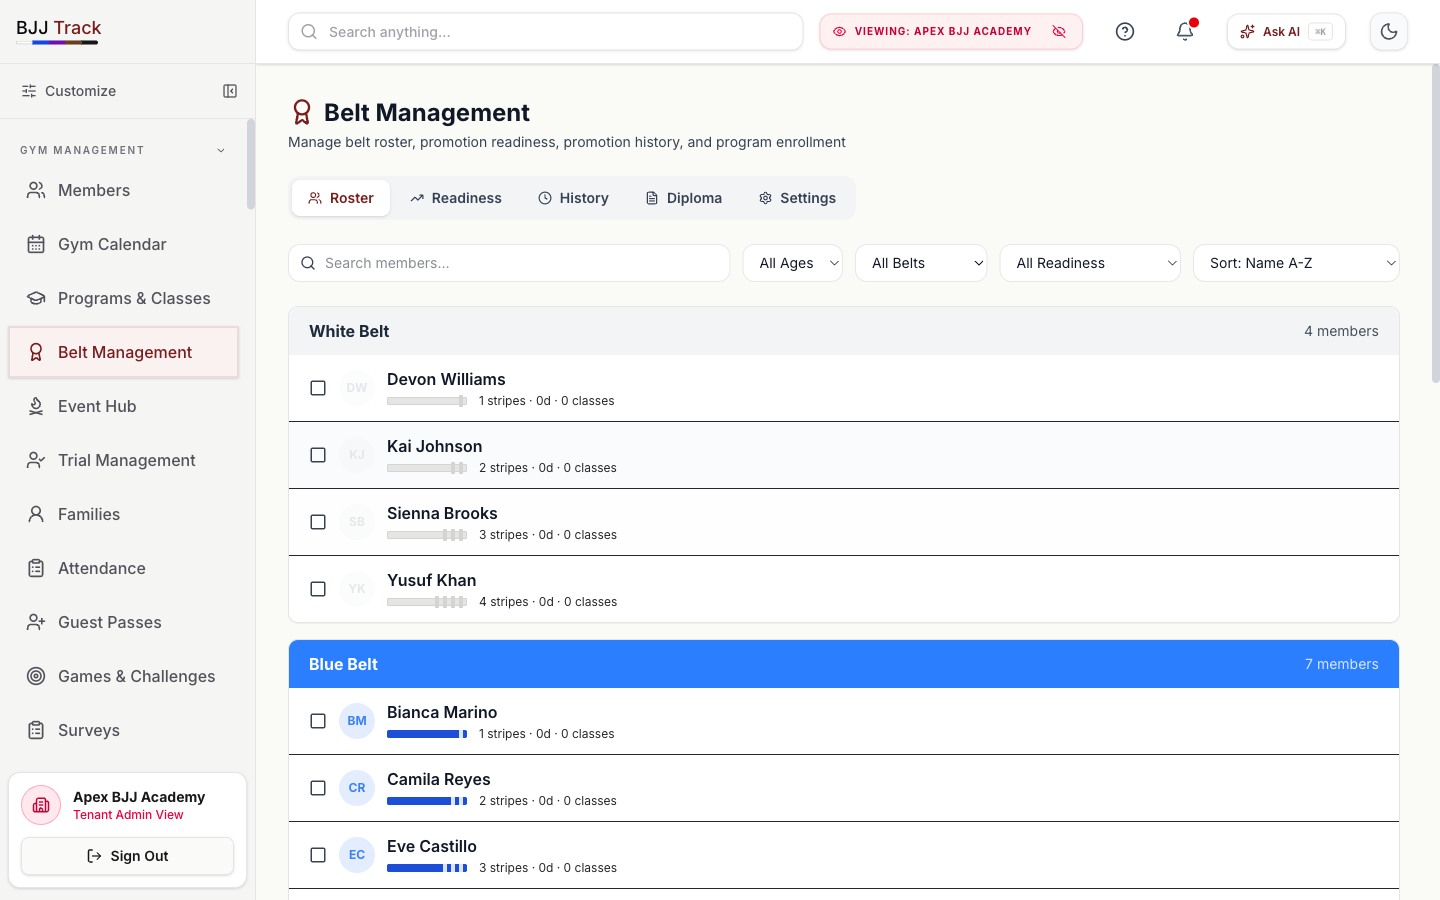Open Devon Williams member name

click(446, 379)
